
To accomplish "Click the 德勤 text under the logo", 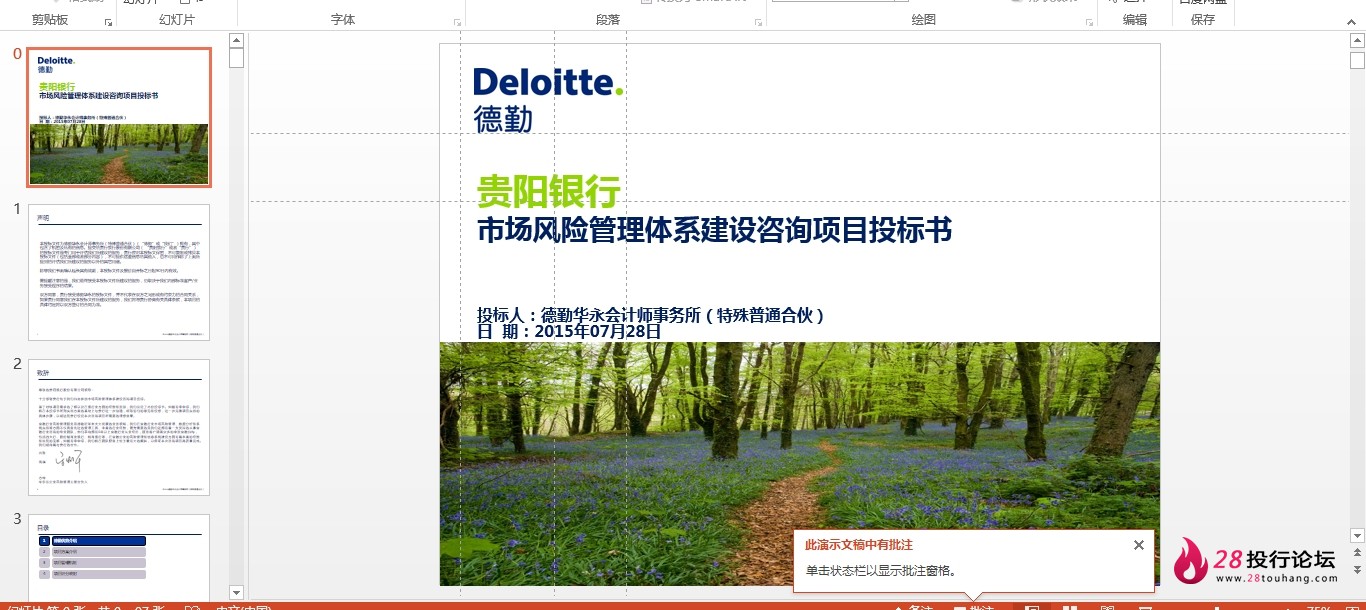I will 503,119.
